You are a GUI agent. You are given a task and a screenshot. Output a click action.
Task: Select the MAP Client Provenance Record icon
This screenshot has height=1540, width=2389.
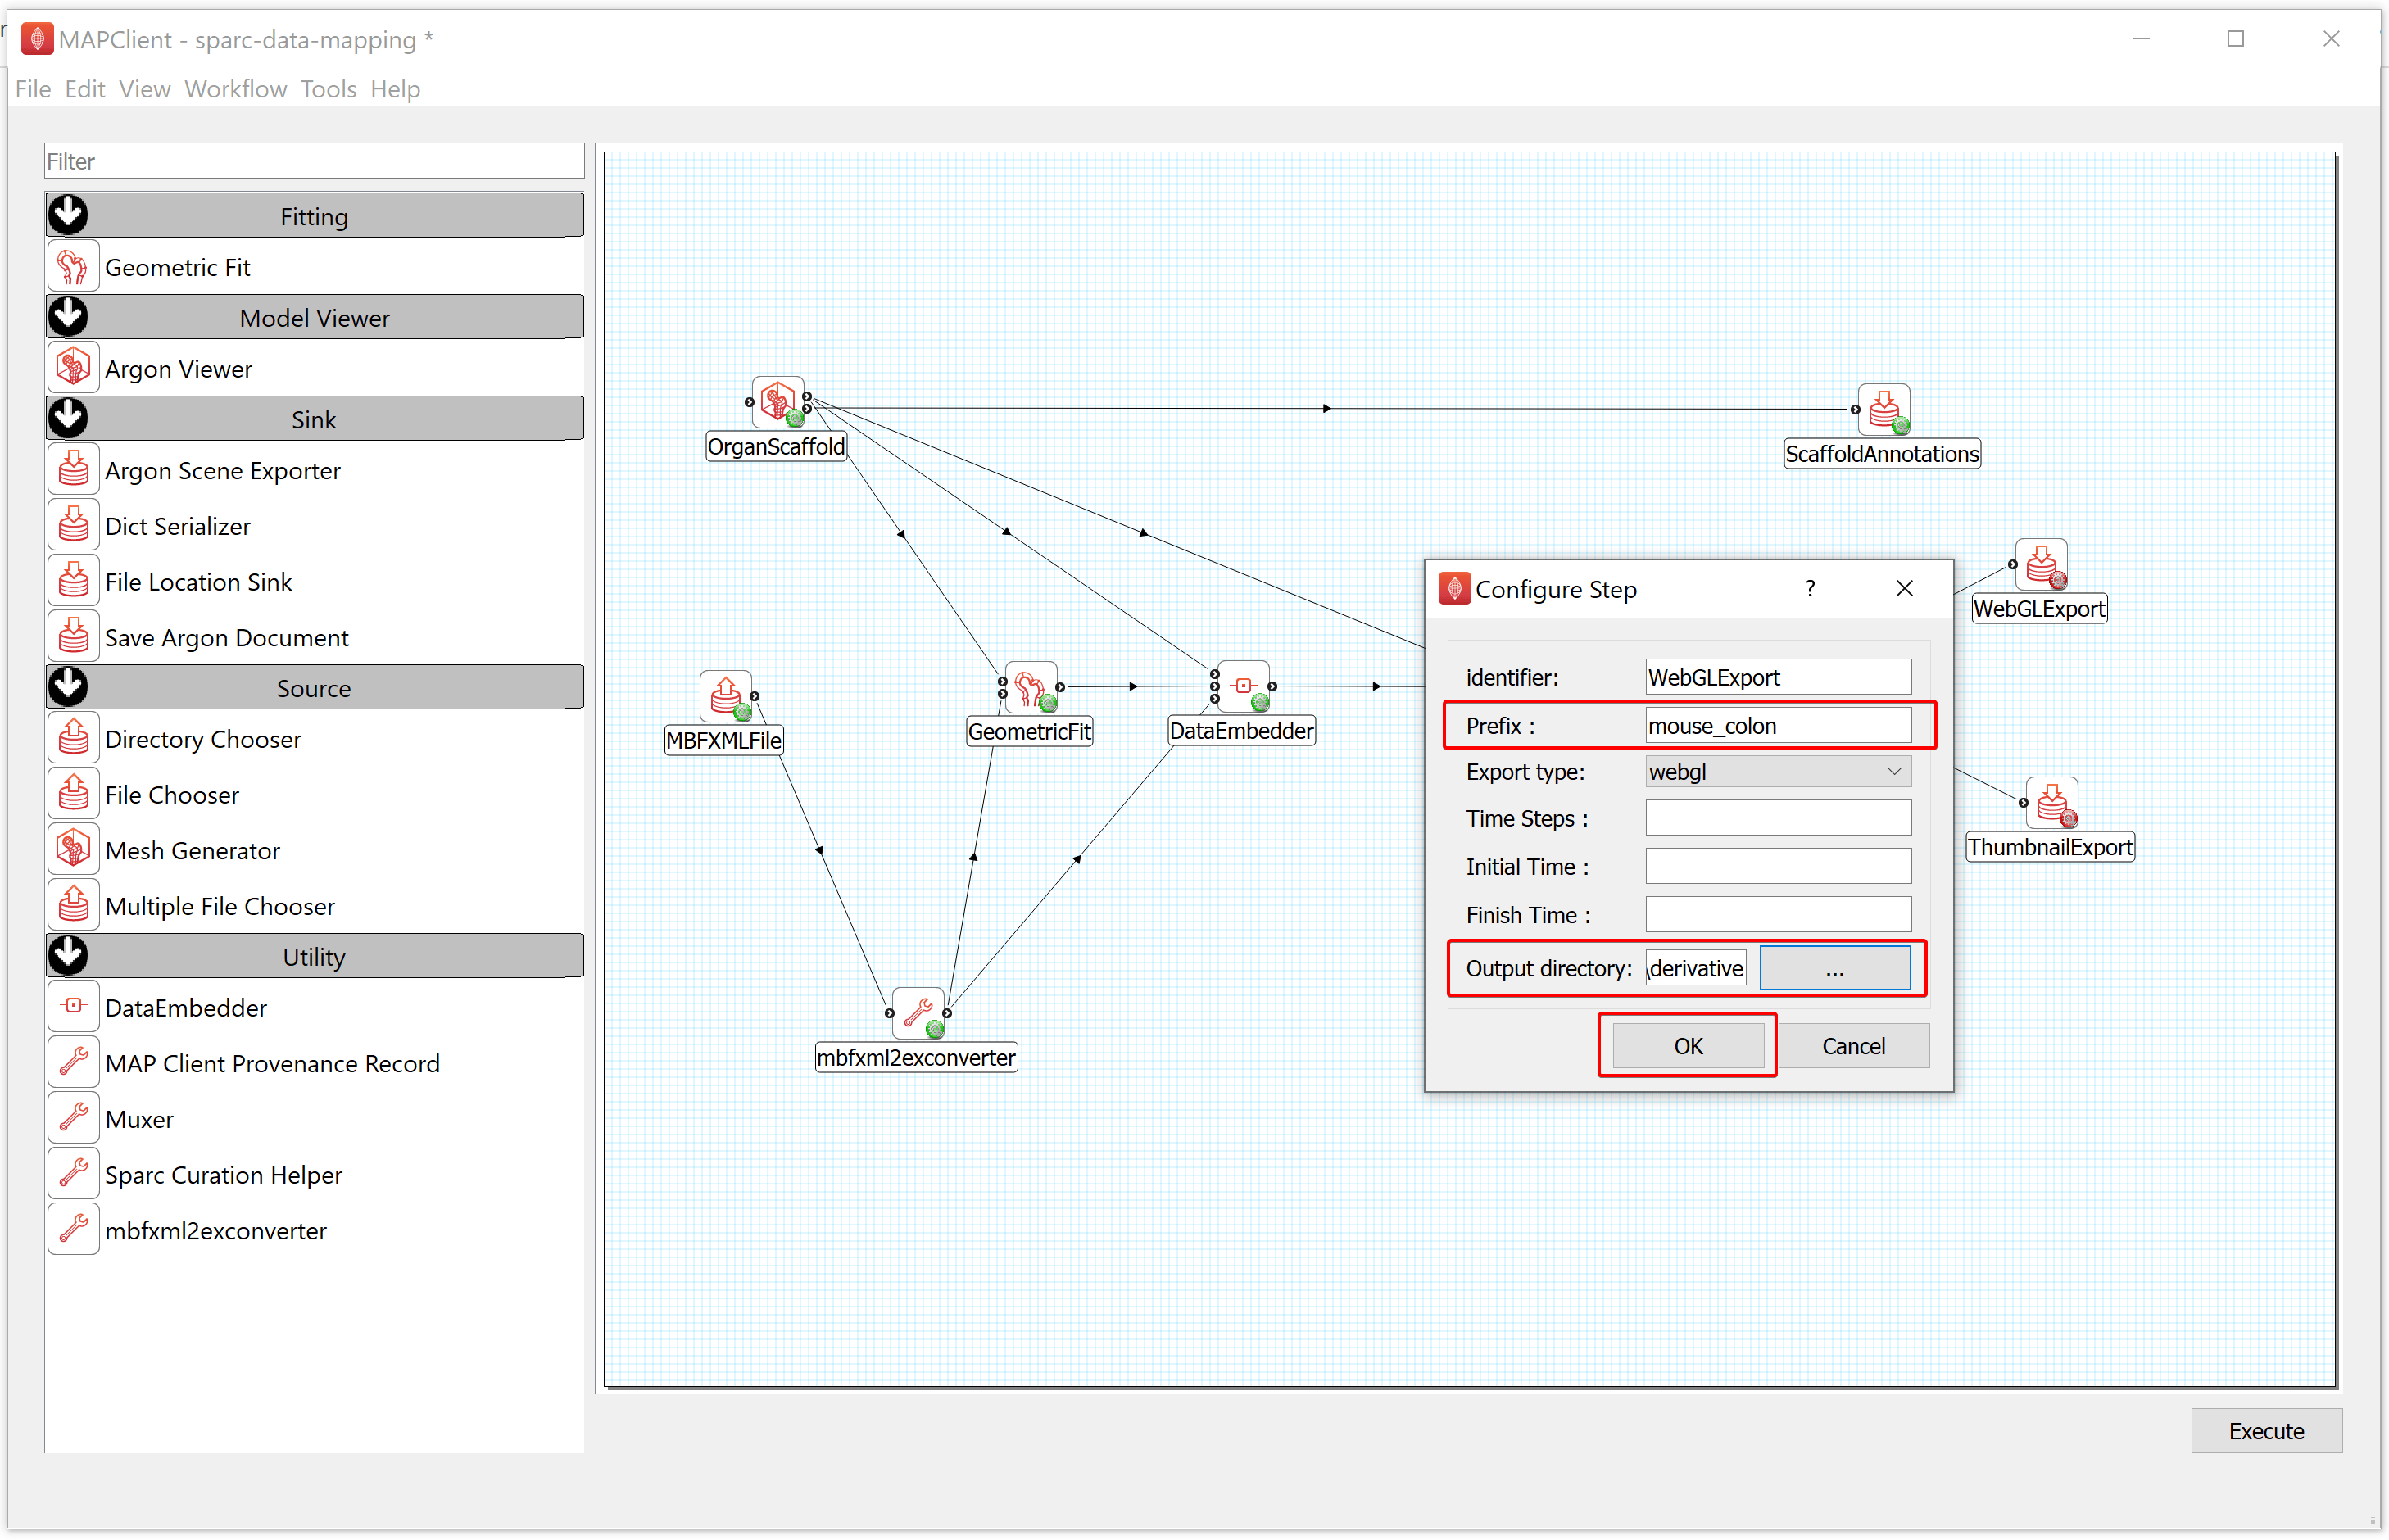coord(73,1063)
